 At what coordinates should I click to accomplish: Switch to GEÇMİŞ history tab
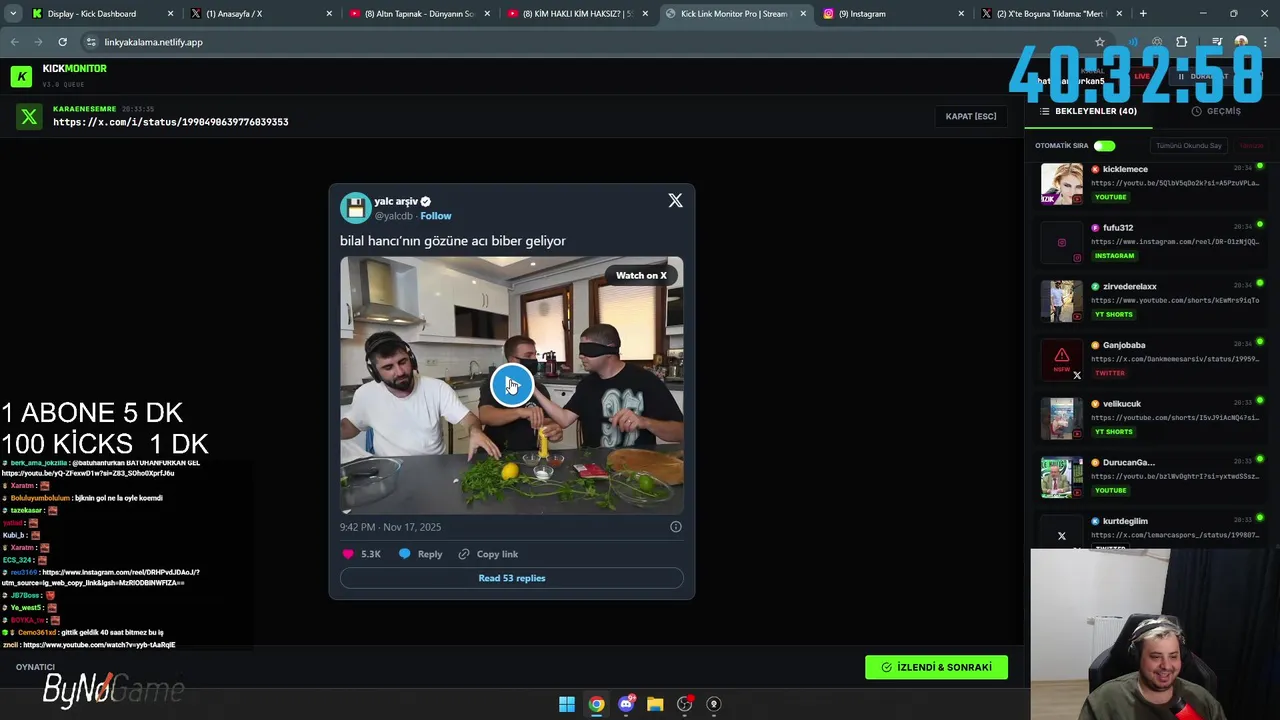(x=1216, y=111)
